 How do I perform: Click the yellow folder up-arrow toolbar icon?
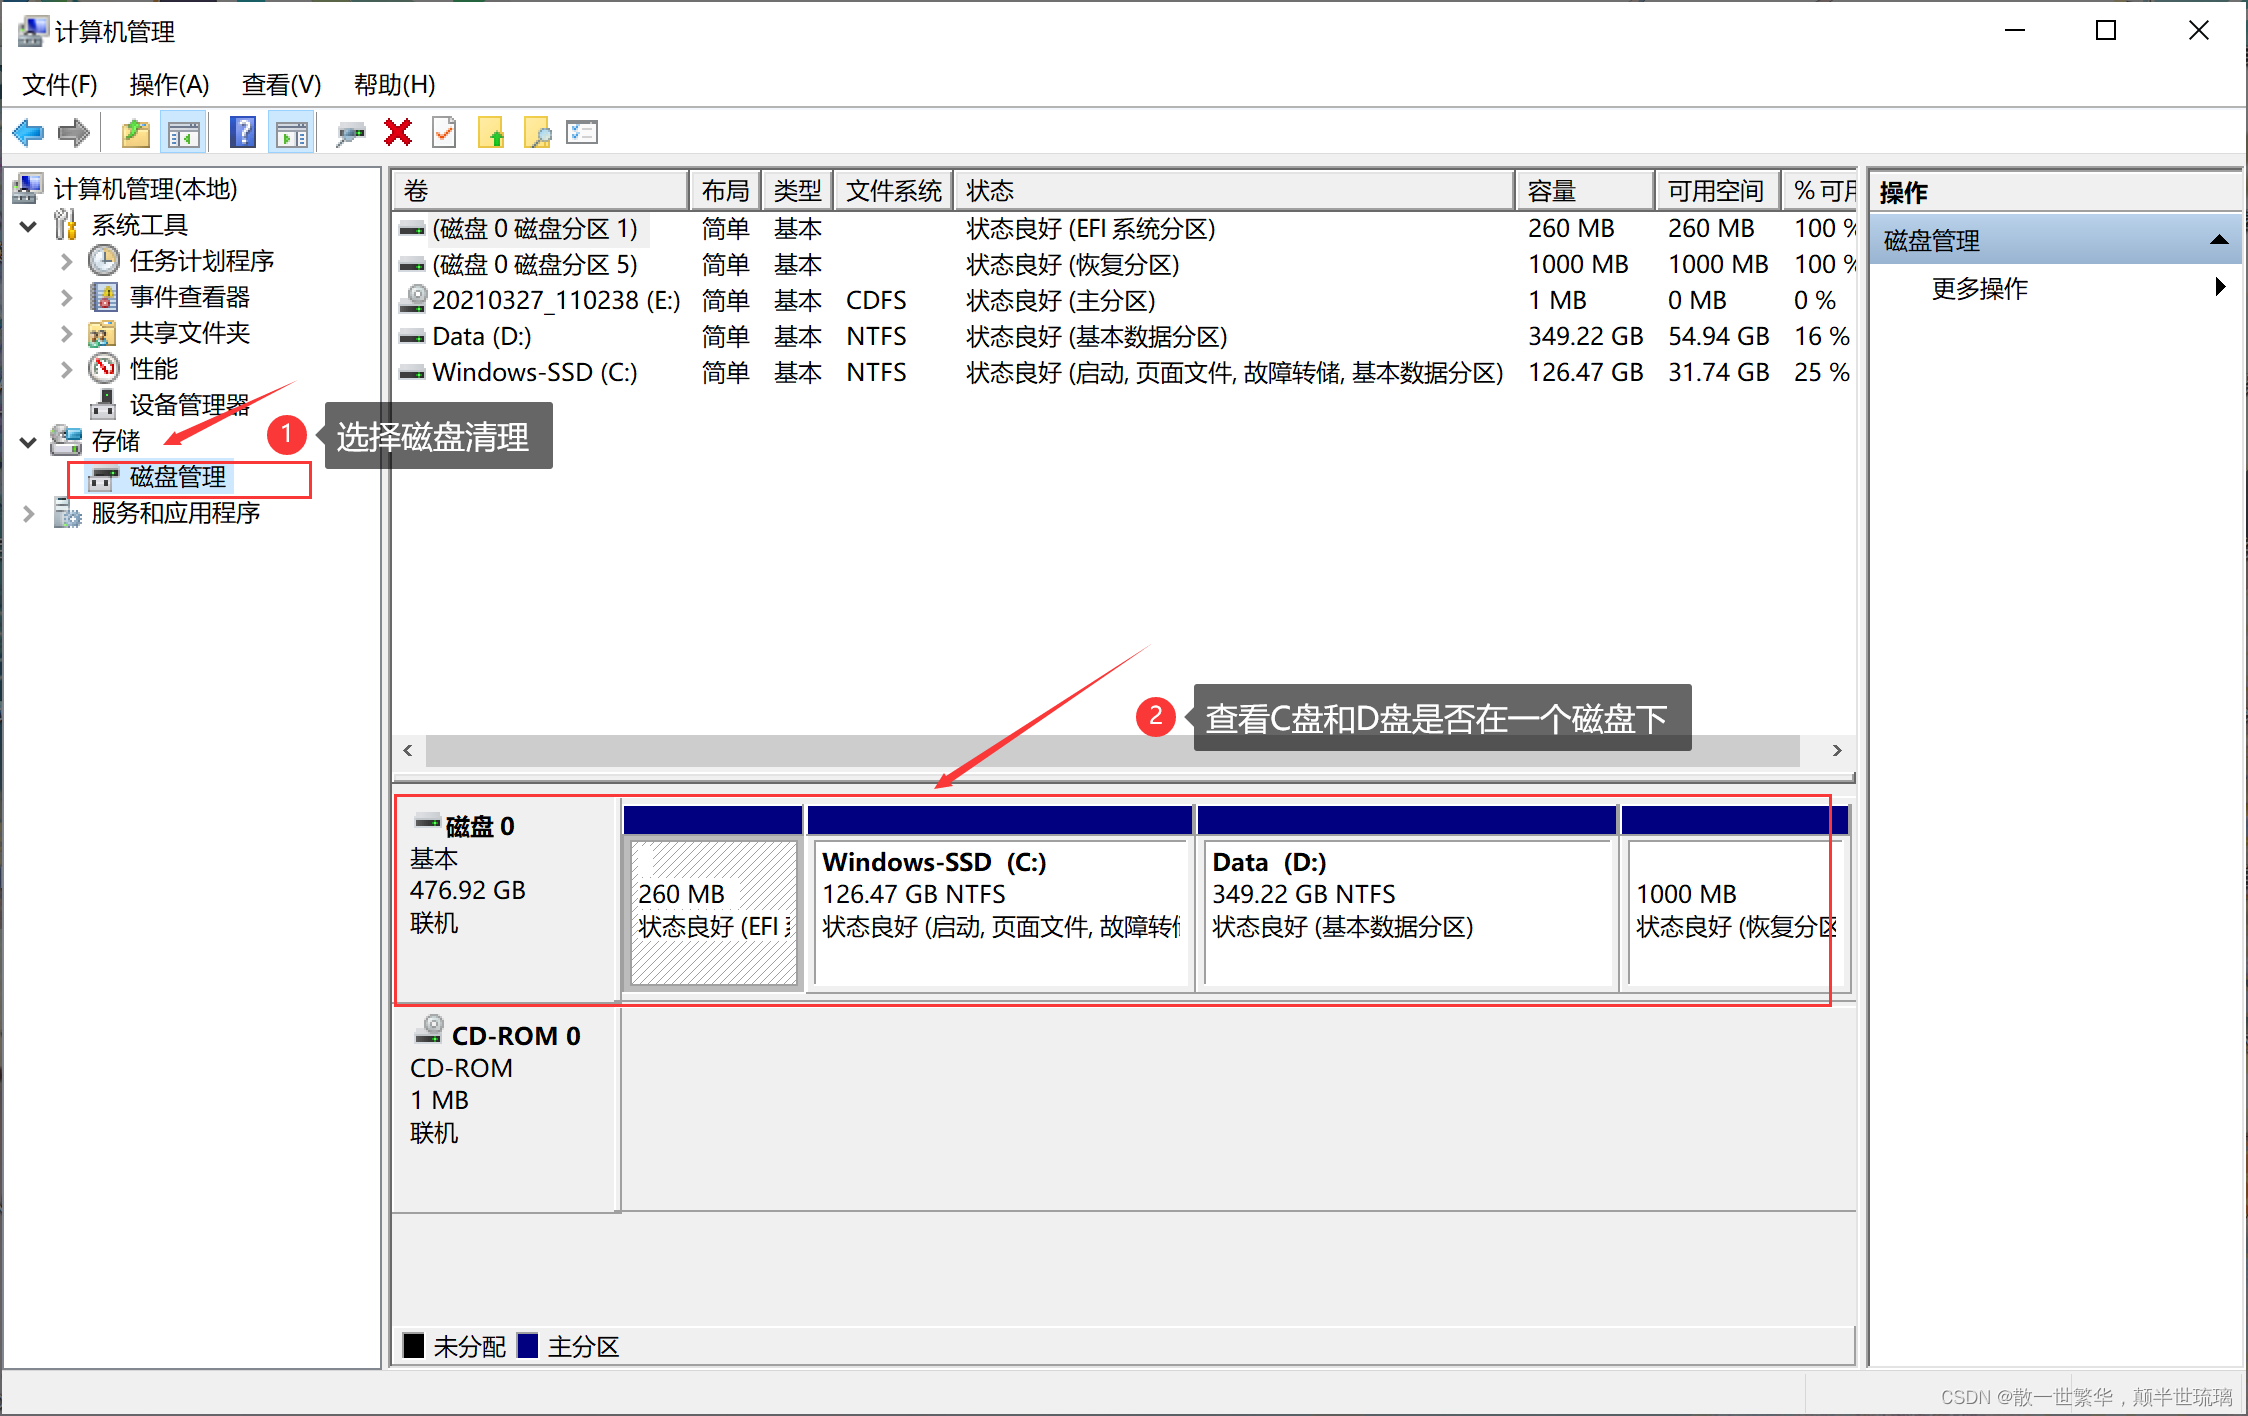[491, 132]
